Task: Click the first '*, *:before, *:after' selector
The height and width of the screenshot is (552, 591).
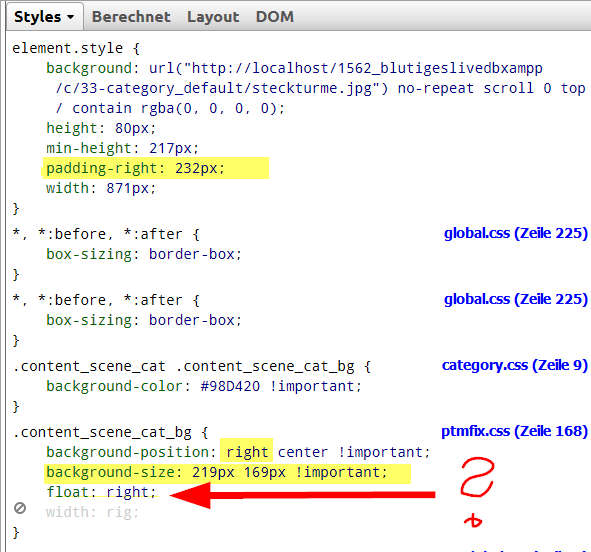Action: [x=97, y=234]
